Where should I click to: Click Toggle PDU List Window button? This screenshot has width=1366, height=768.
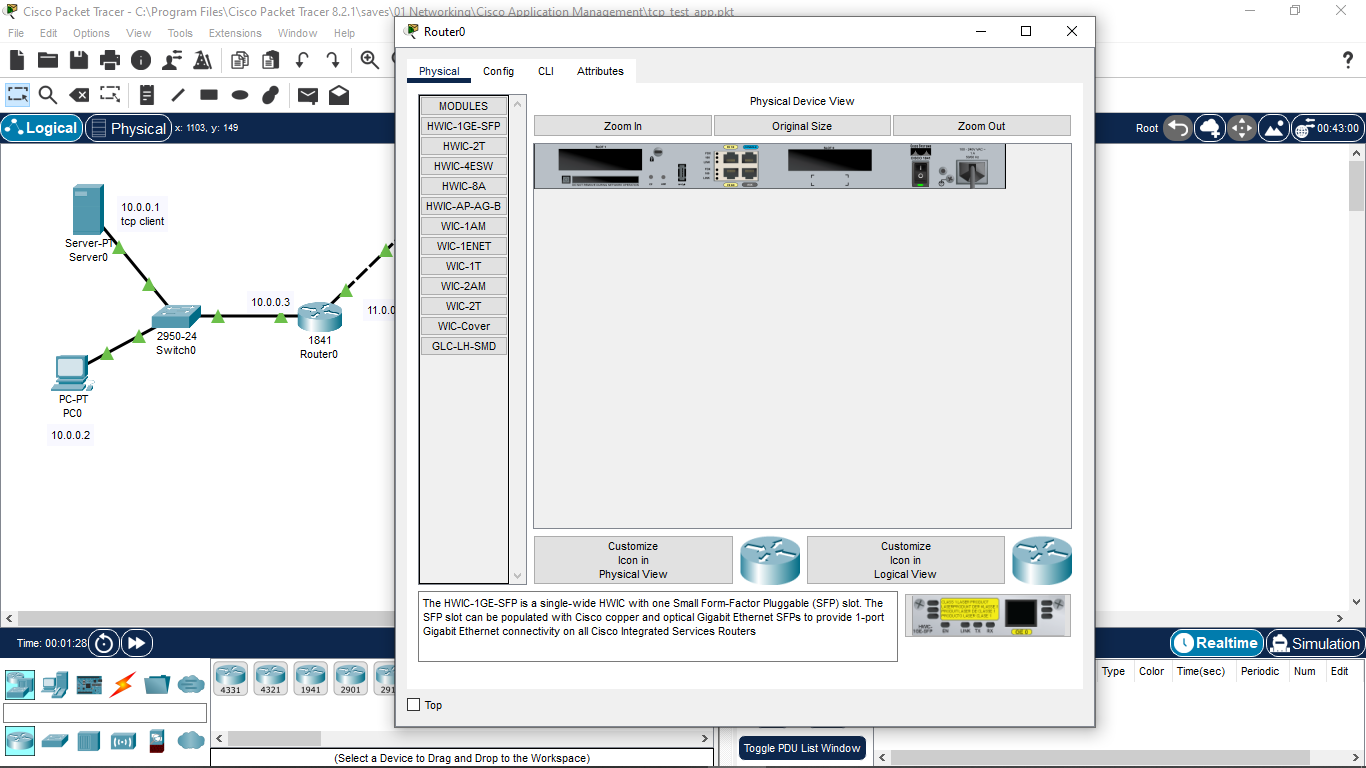[x=801, y=748]
